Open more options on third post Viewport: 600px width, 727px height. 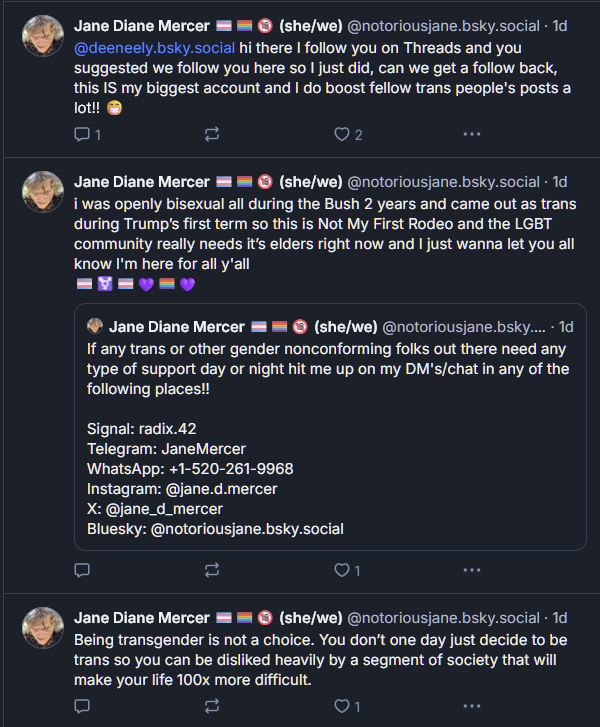click(471, 706)
